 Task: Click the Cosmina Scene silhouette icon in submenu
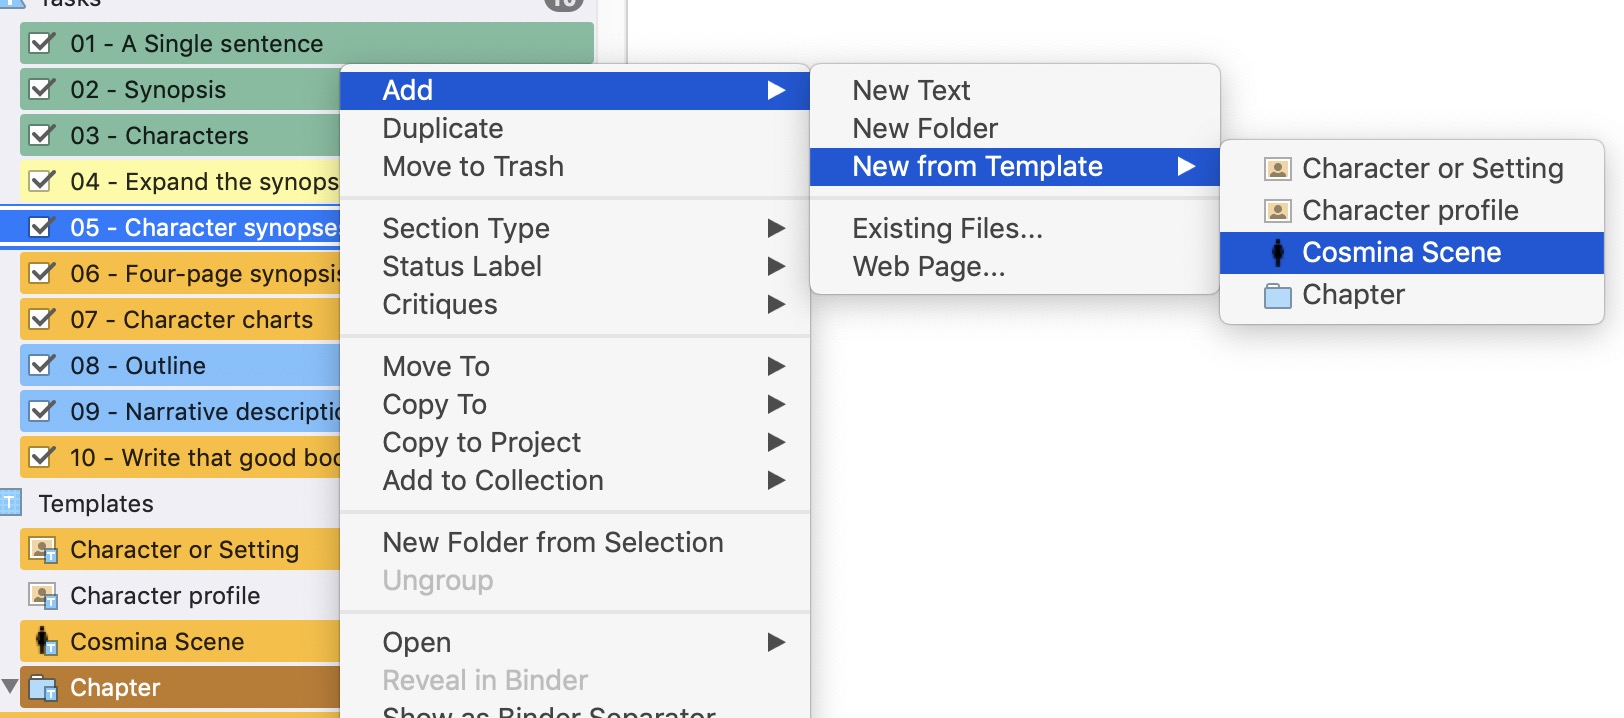point(1277,252)
